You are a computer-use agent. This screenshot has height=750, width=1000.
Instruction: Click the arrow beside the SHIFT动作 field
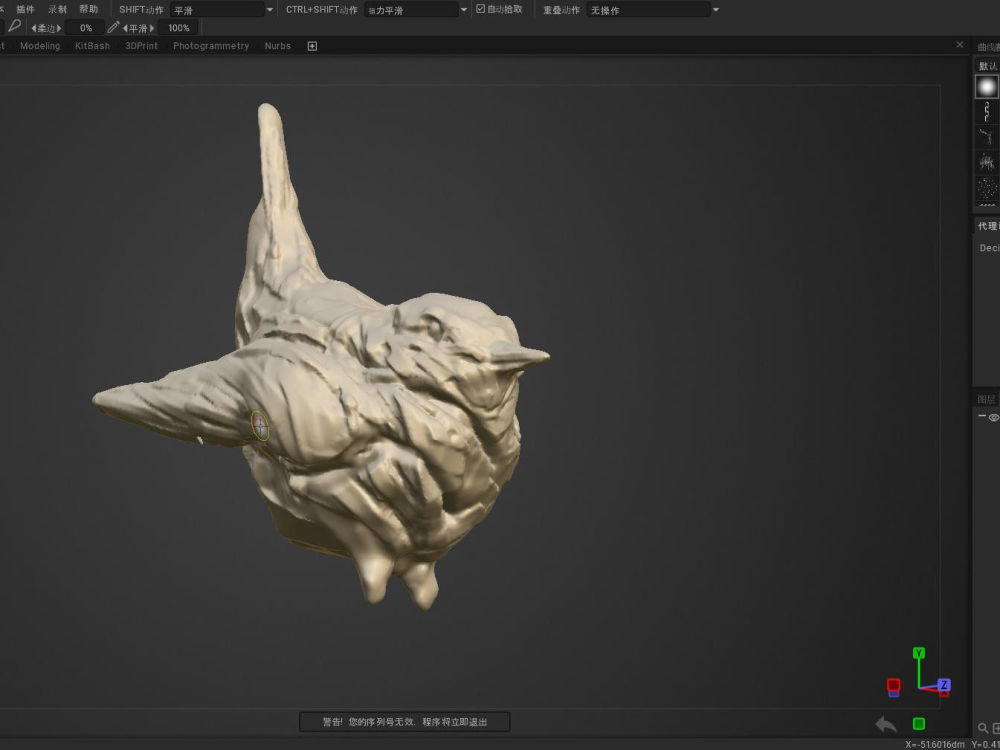(270, 10)
